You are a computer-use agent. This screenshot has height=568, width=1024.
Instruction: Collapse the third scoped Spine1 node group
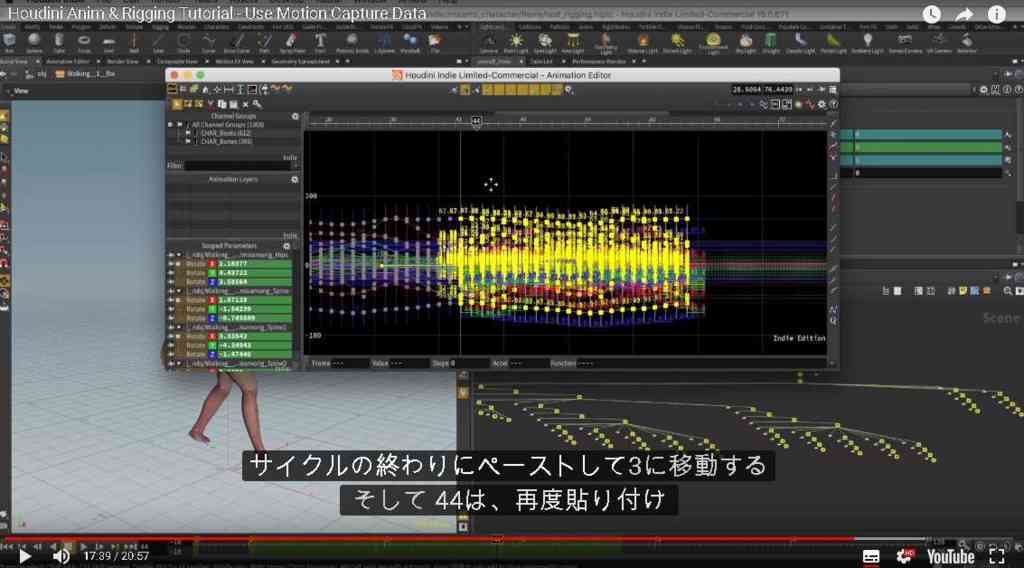pyautogui.click(x=180, y=327)
